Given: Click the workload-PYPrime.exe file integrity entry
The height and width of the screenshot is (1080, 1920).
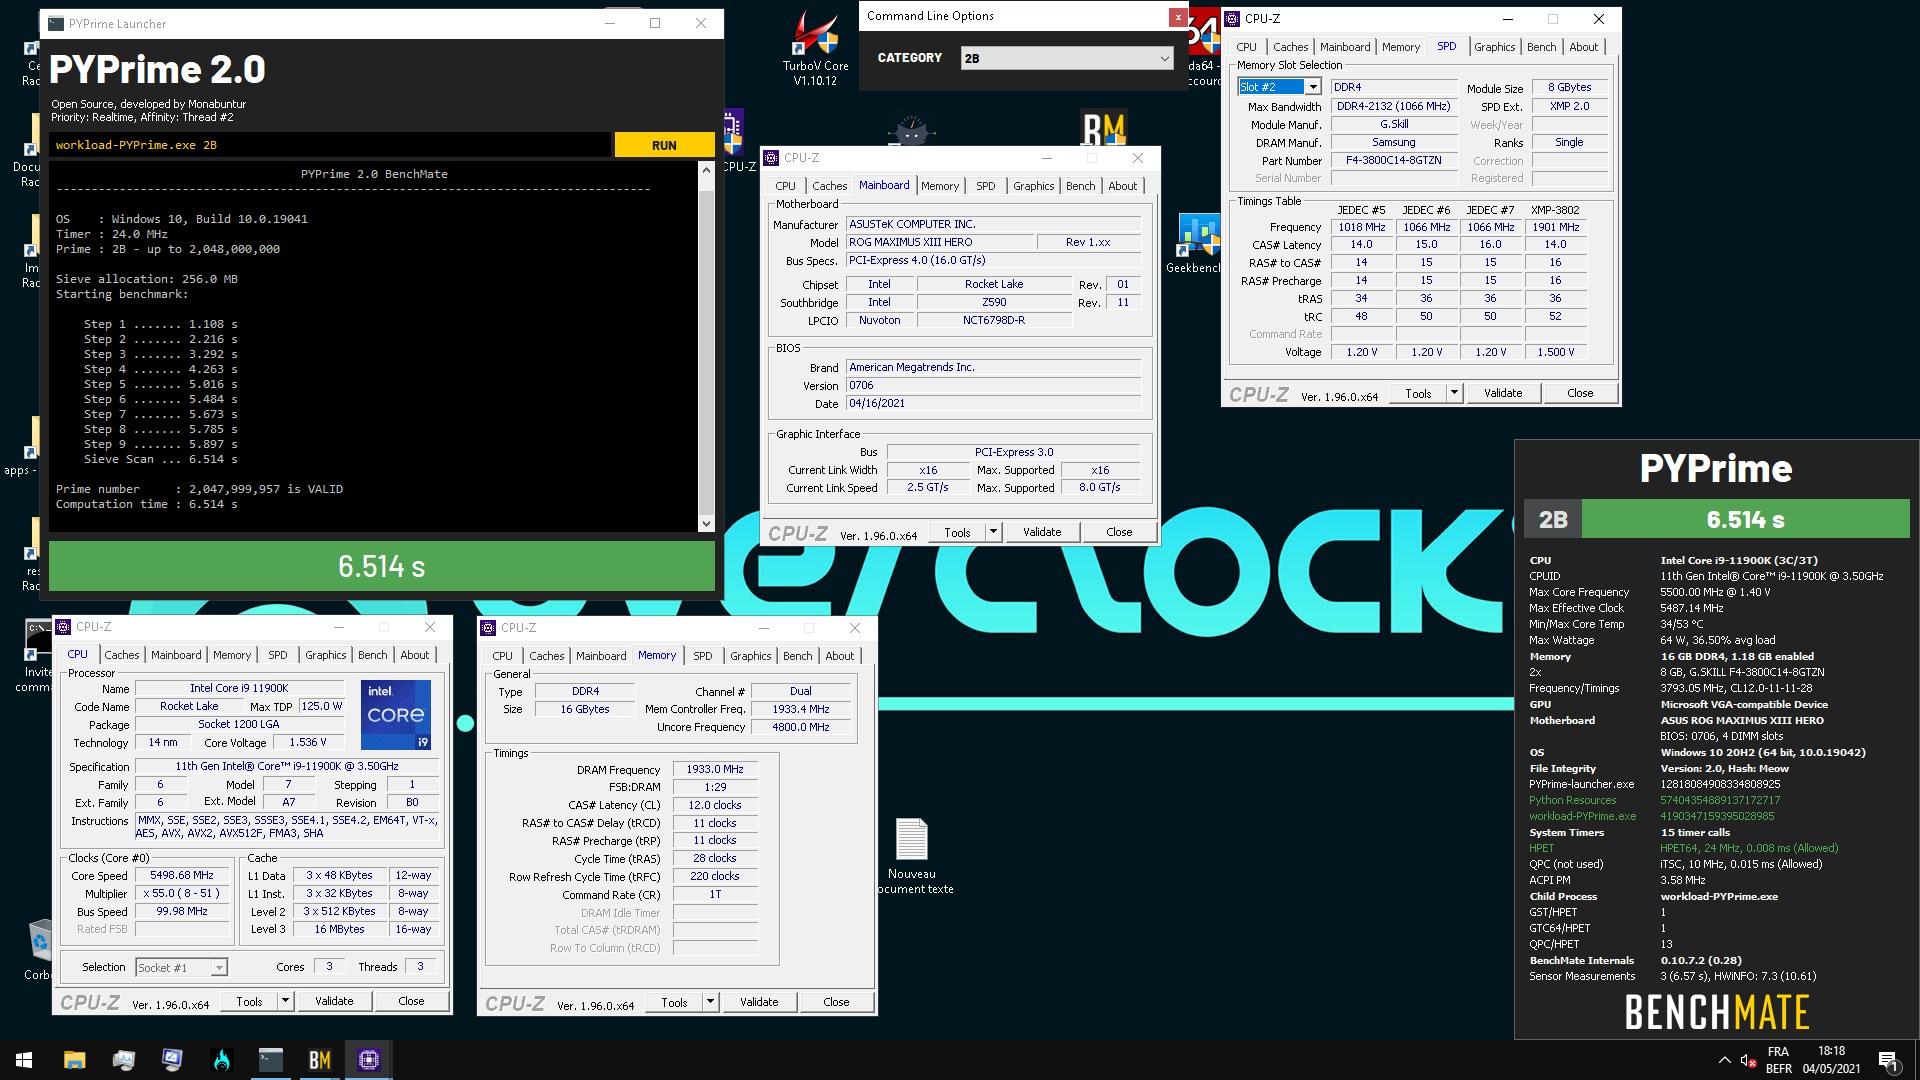Looking at the screenshot, I should tap(1582, 816).
